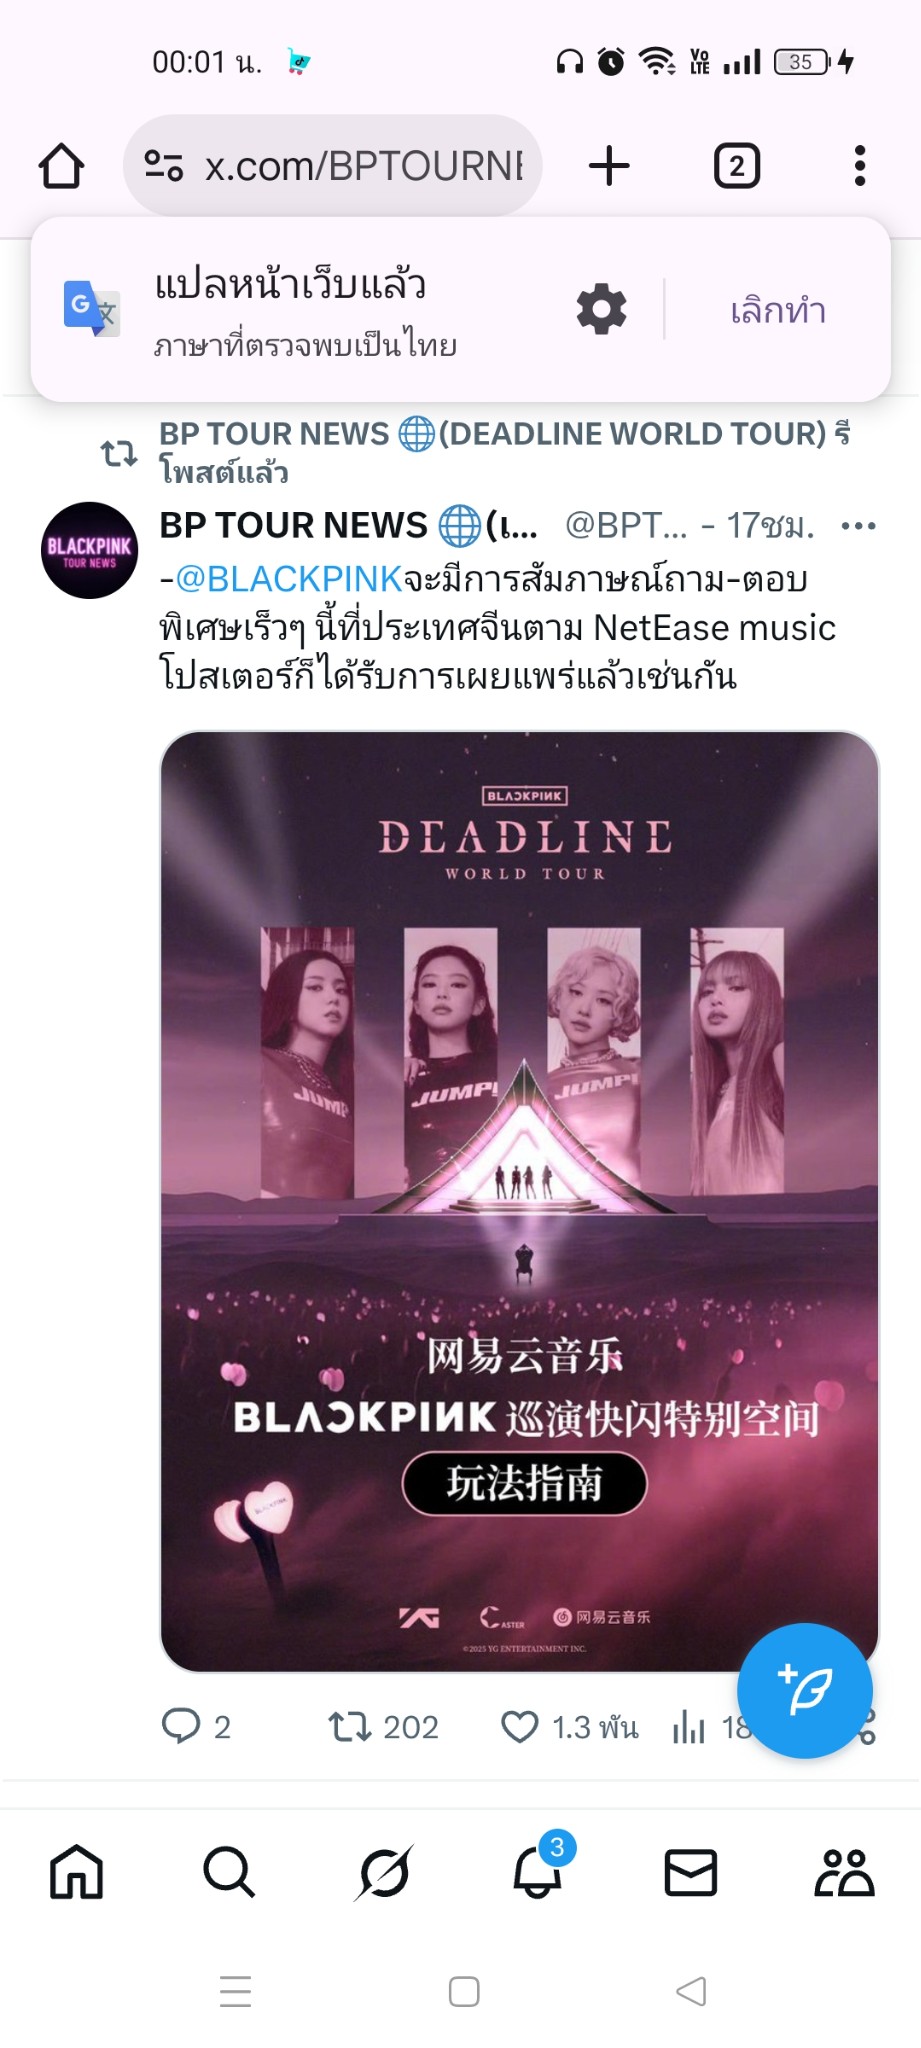Viewport: 921px width, 2048px height.
Task: Repost the tweet with 202 reposts
Action: pyautogui.click(x=384, y=1727)
